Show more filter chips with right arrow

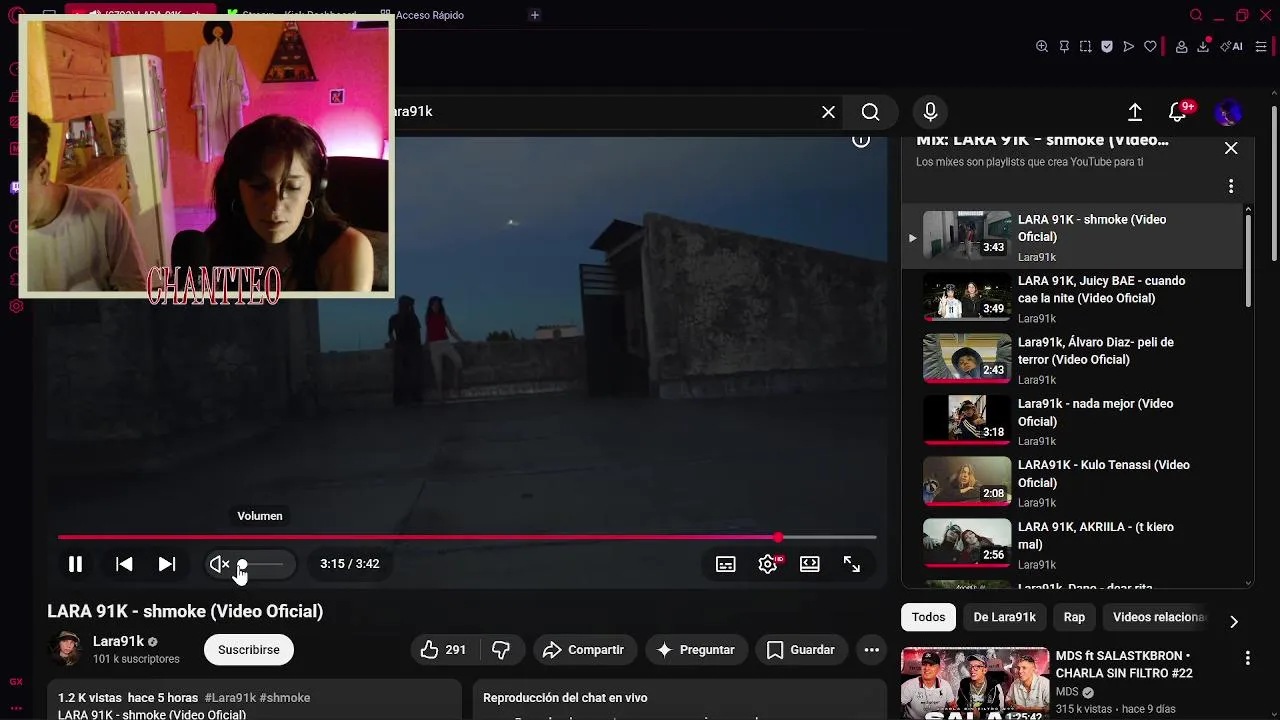click(x=1234, y=621)
